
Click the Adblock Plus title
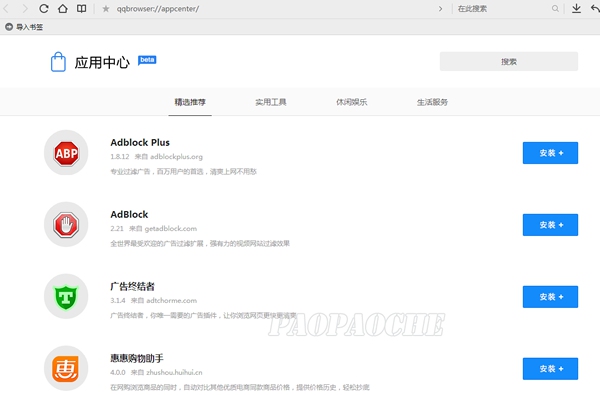click(140, 142)
